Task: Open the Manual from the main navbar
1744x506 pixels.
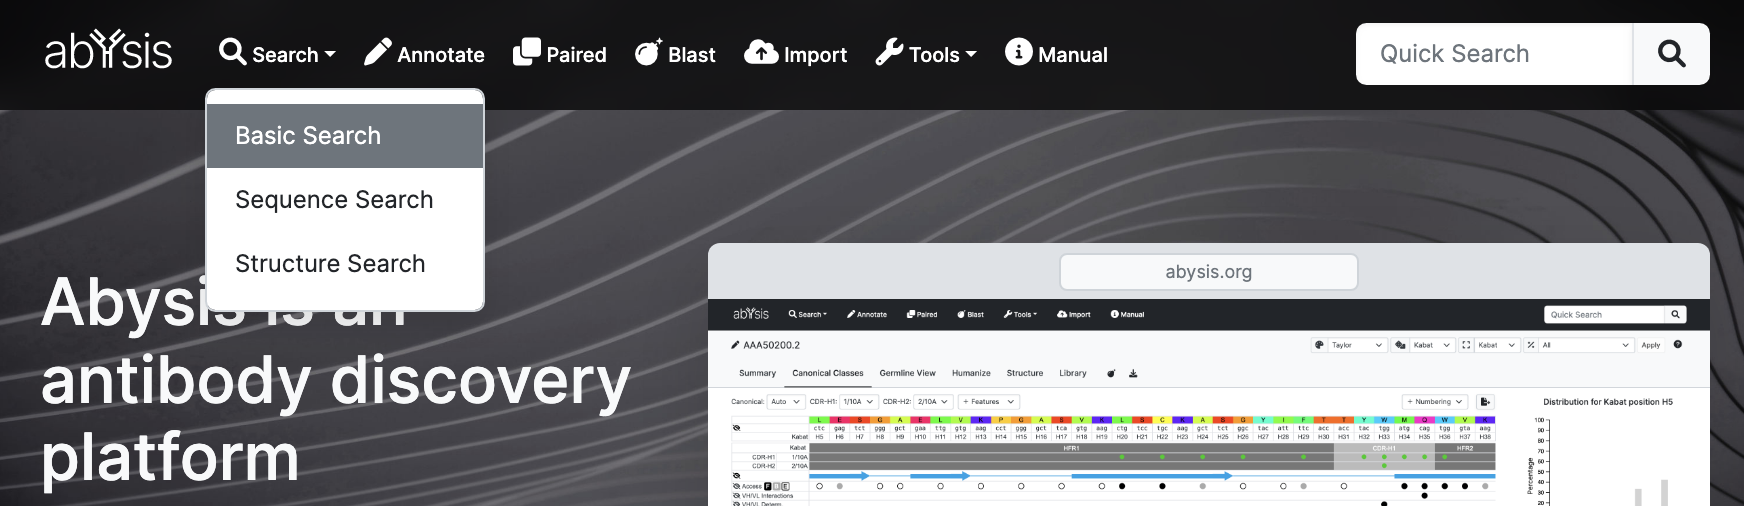Action: 1056,54
